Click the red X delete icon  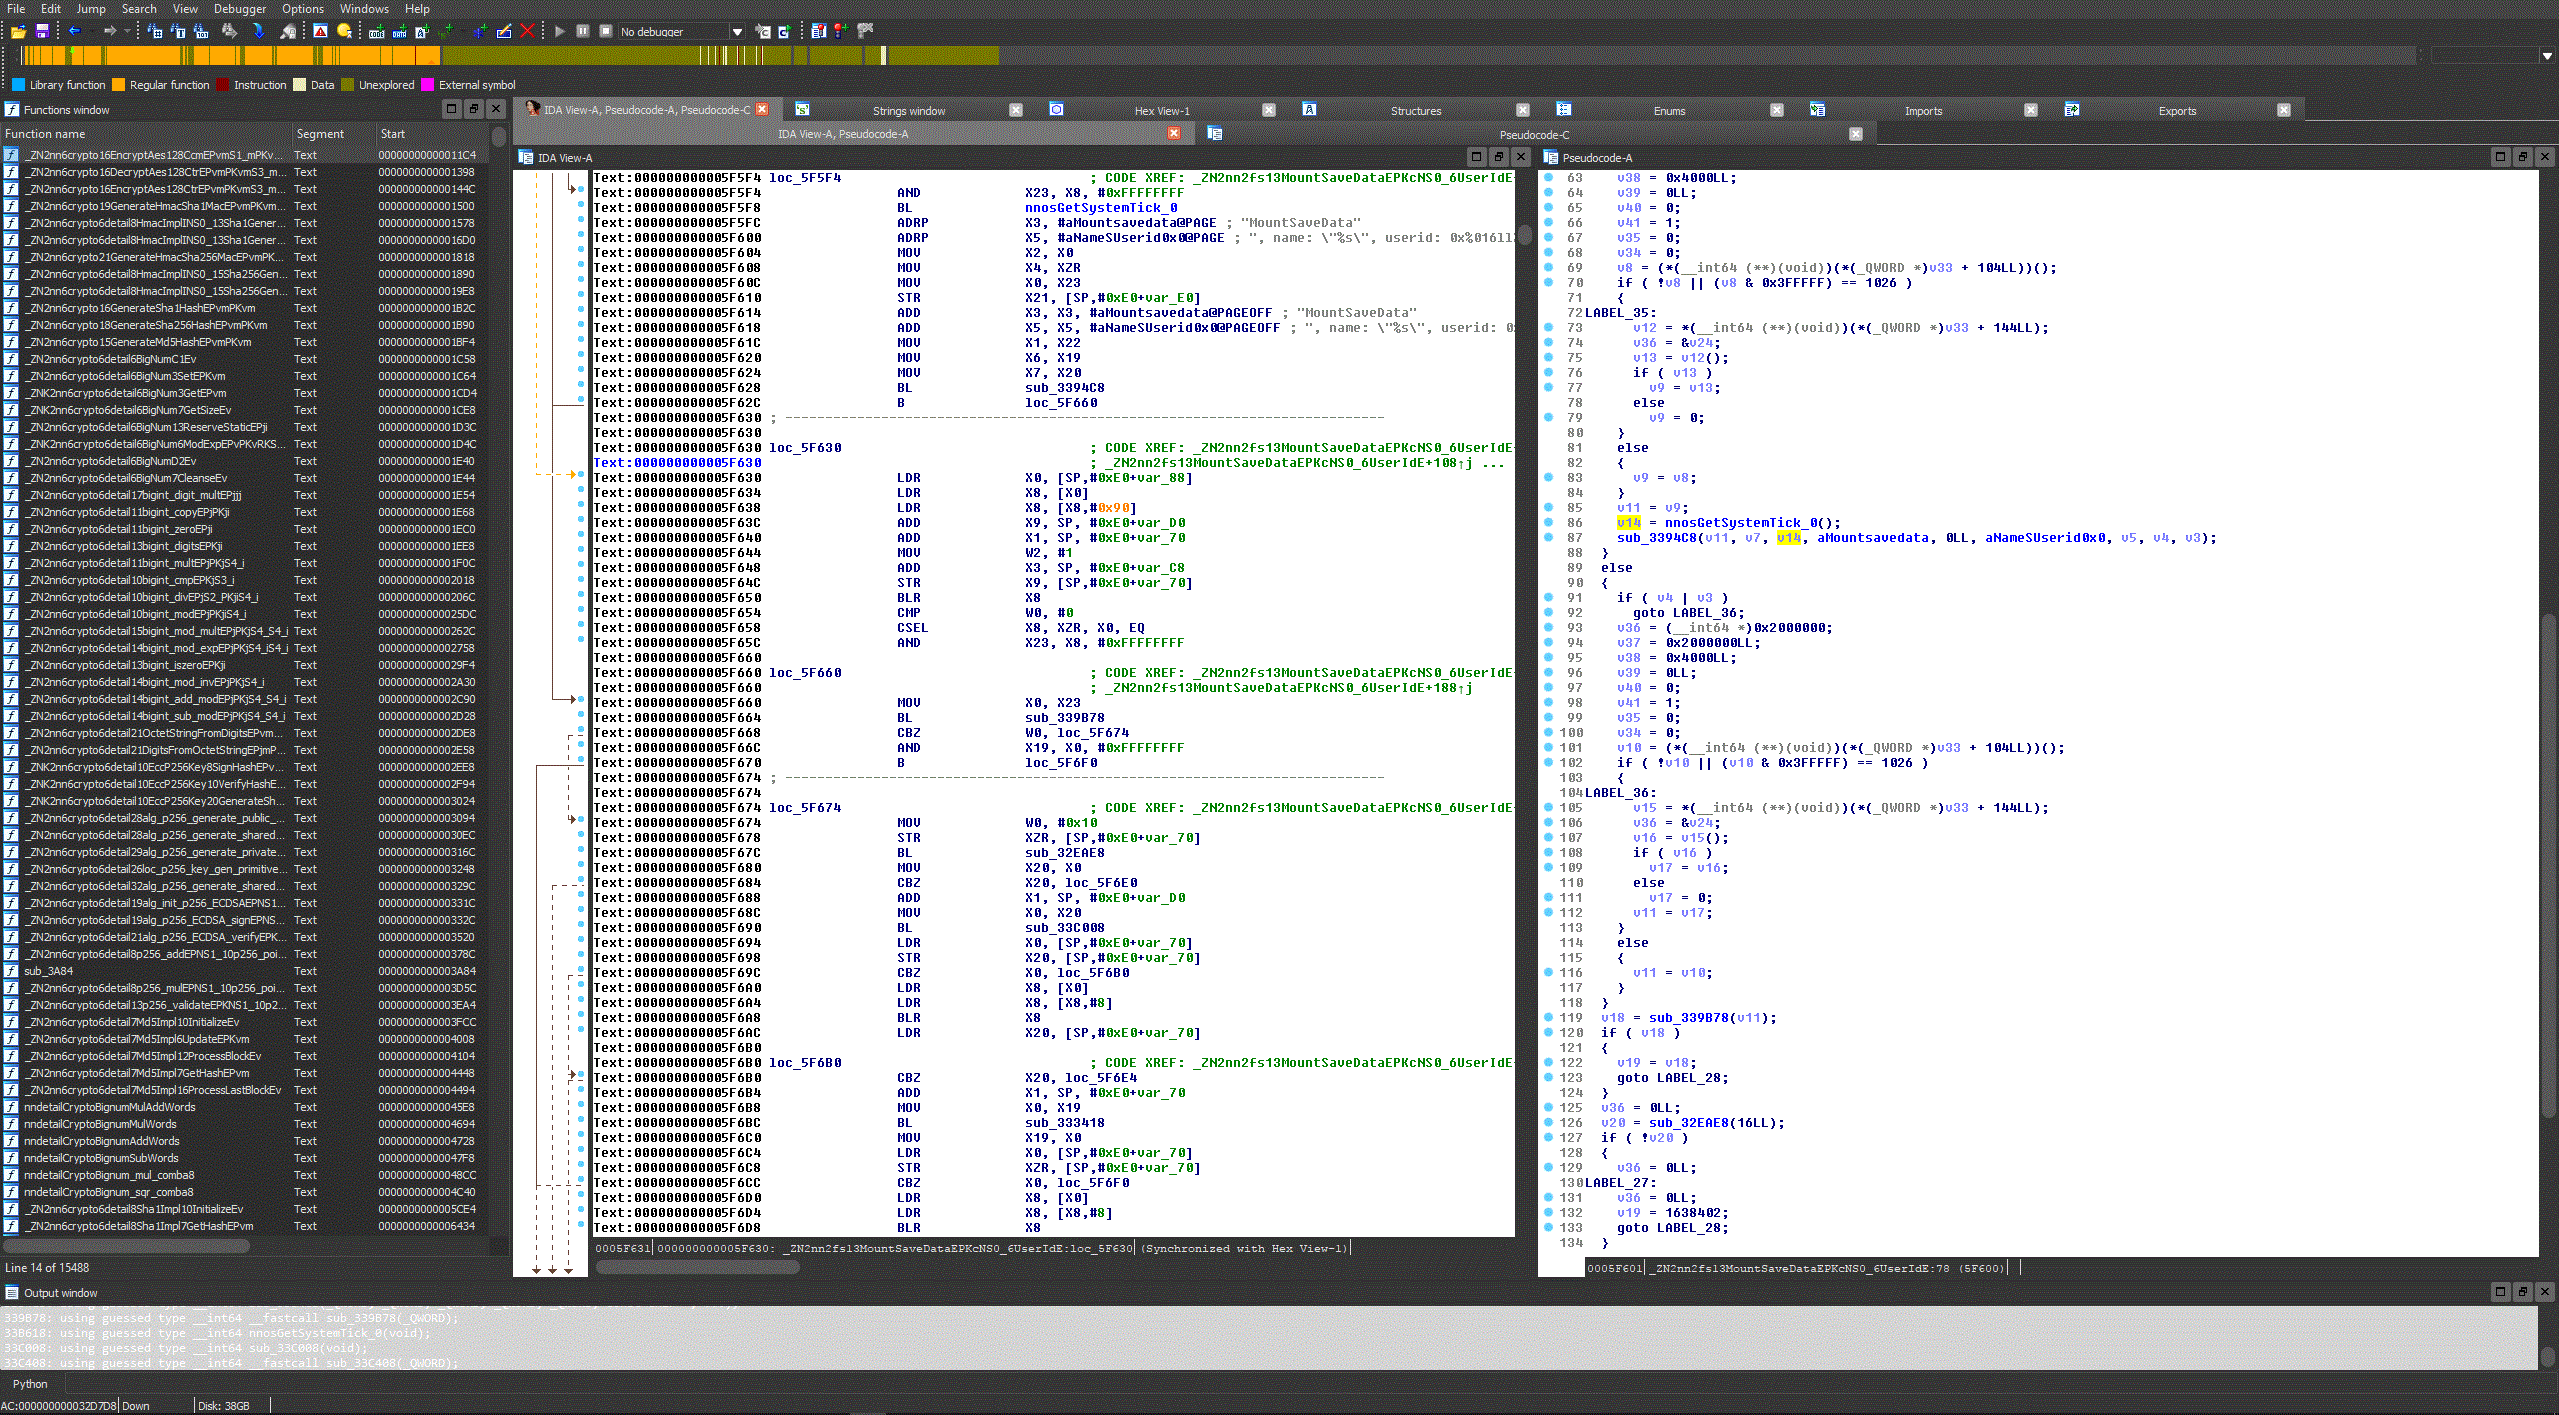[528, 32]
